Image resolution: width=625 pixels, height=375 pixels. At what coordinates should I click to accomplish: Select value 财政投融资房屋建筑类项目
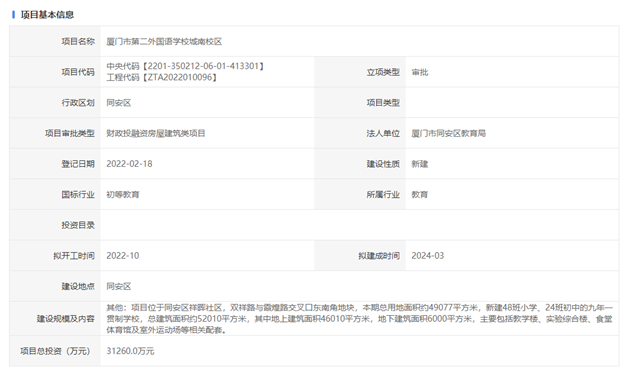coord(155,134)
